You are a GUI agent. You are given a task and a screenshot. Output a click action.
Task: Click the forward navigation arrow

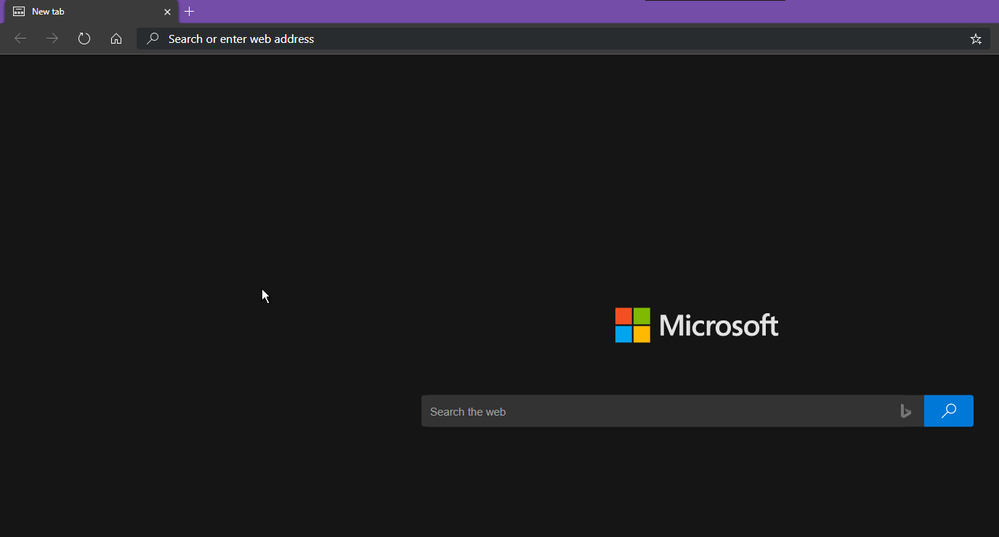coord(52,39)
